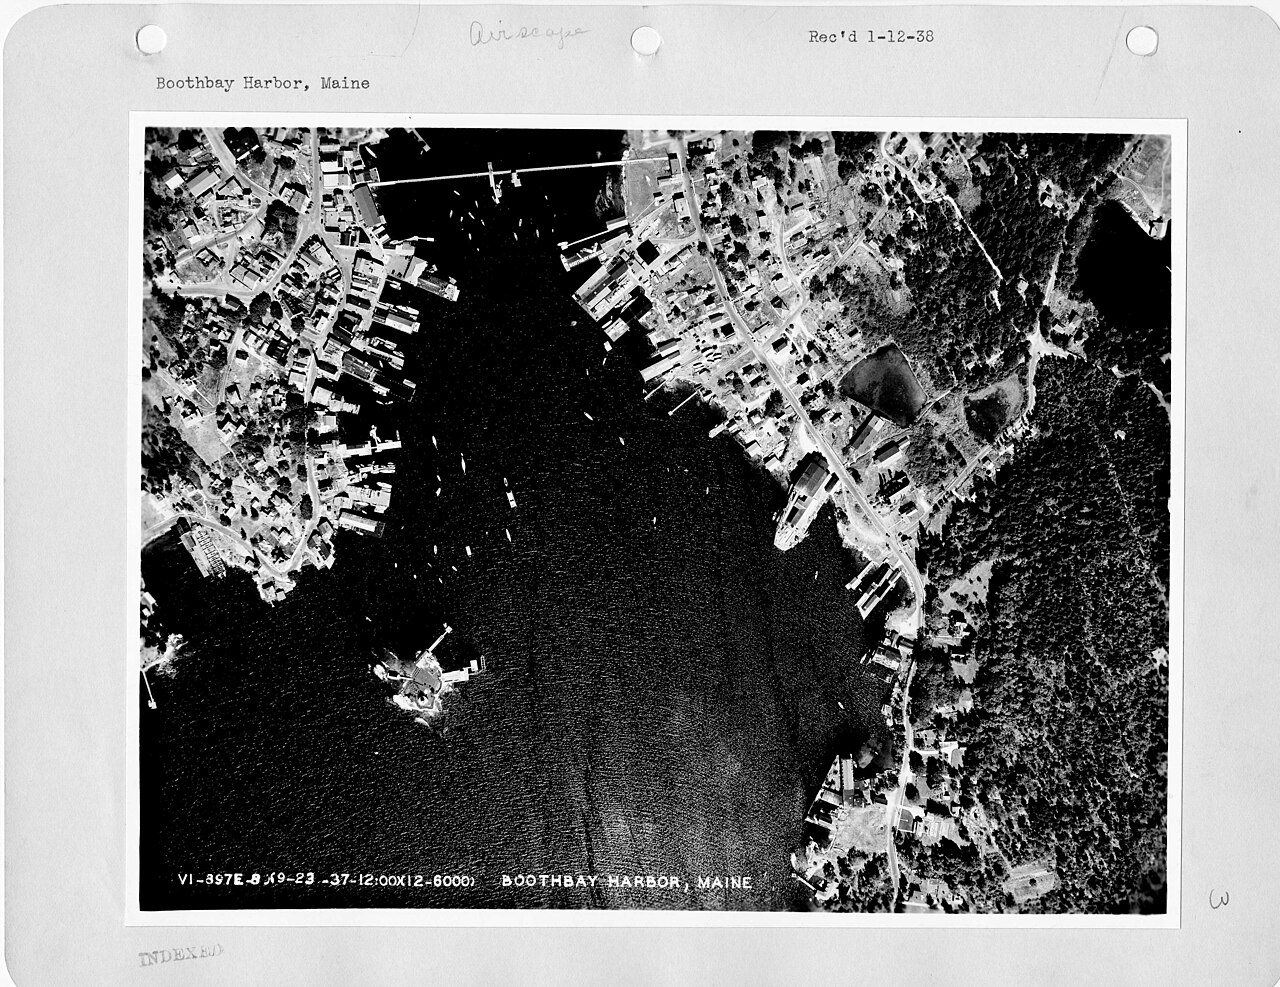
Task: Click the typed "Boothbay Harbor, Maine" caption above the photo
Action: tap(262, 83)
